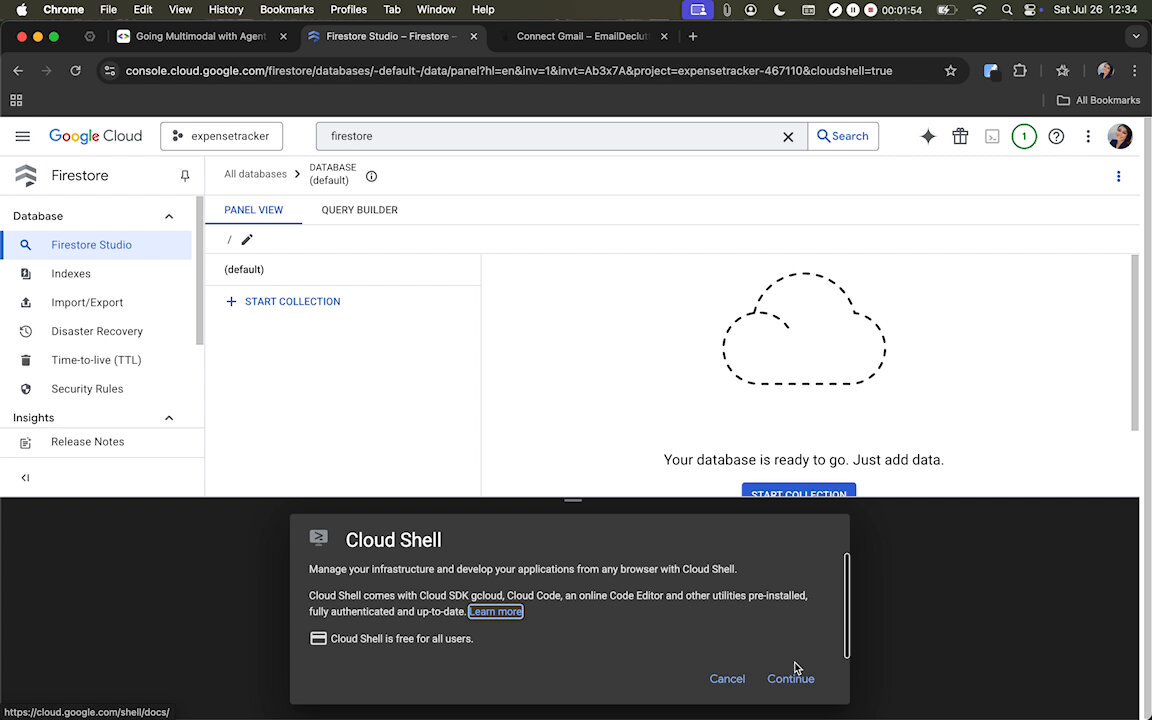
Task: Collapse the left sidebar with arrow icon
Action: 25,478
